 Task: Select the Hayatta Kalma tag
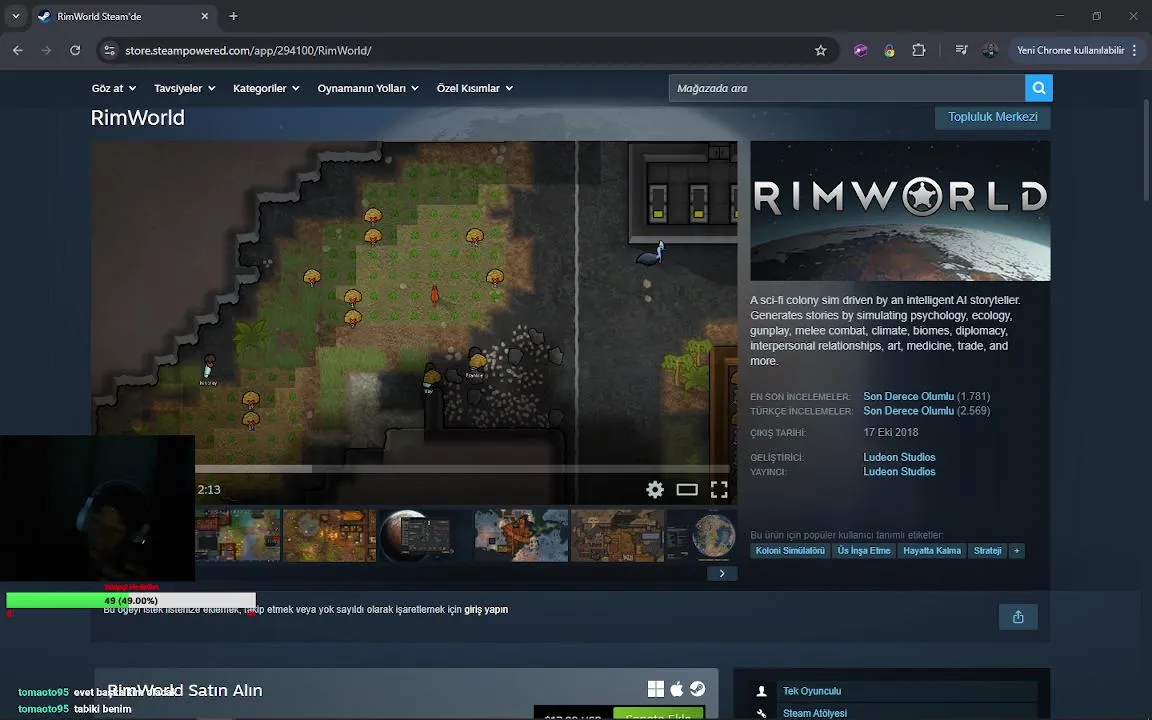tap(932, 551)
